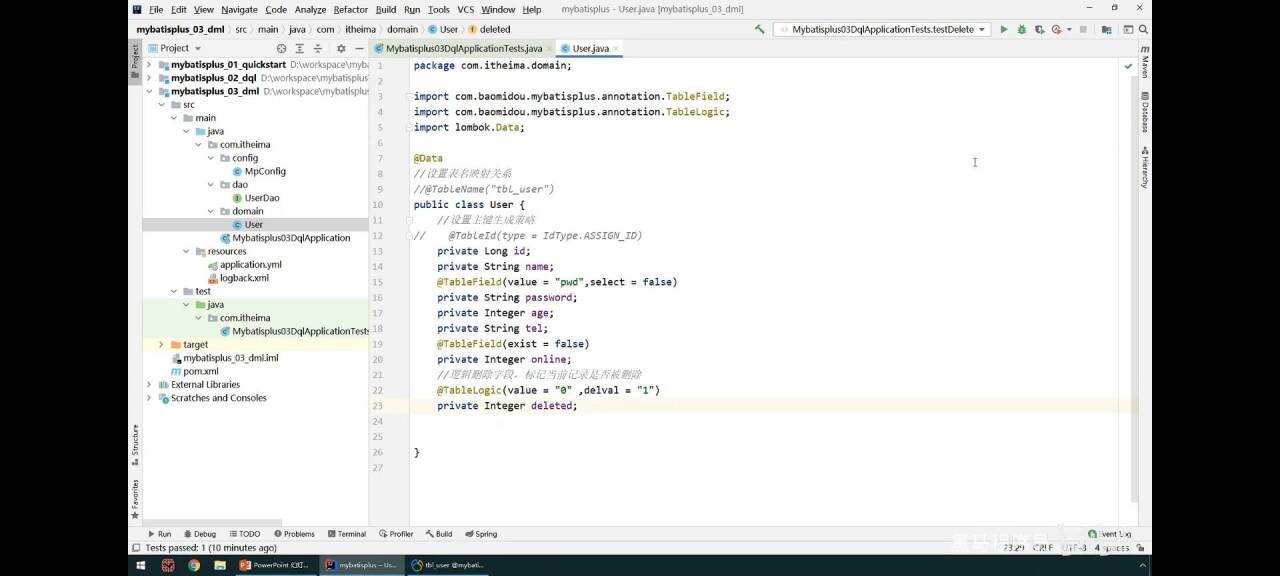Select the User.java editor tab
Image resolution: width=1280 pixels, height=576 pixels.
click(590, 48)
